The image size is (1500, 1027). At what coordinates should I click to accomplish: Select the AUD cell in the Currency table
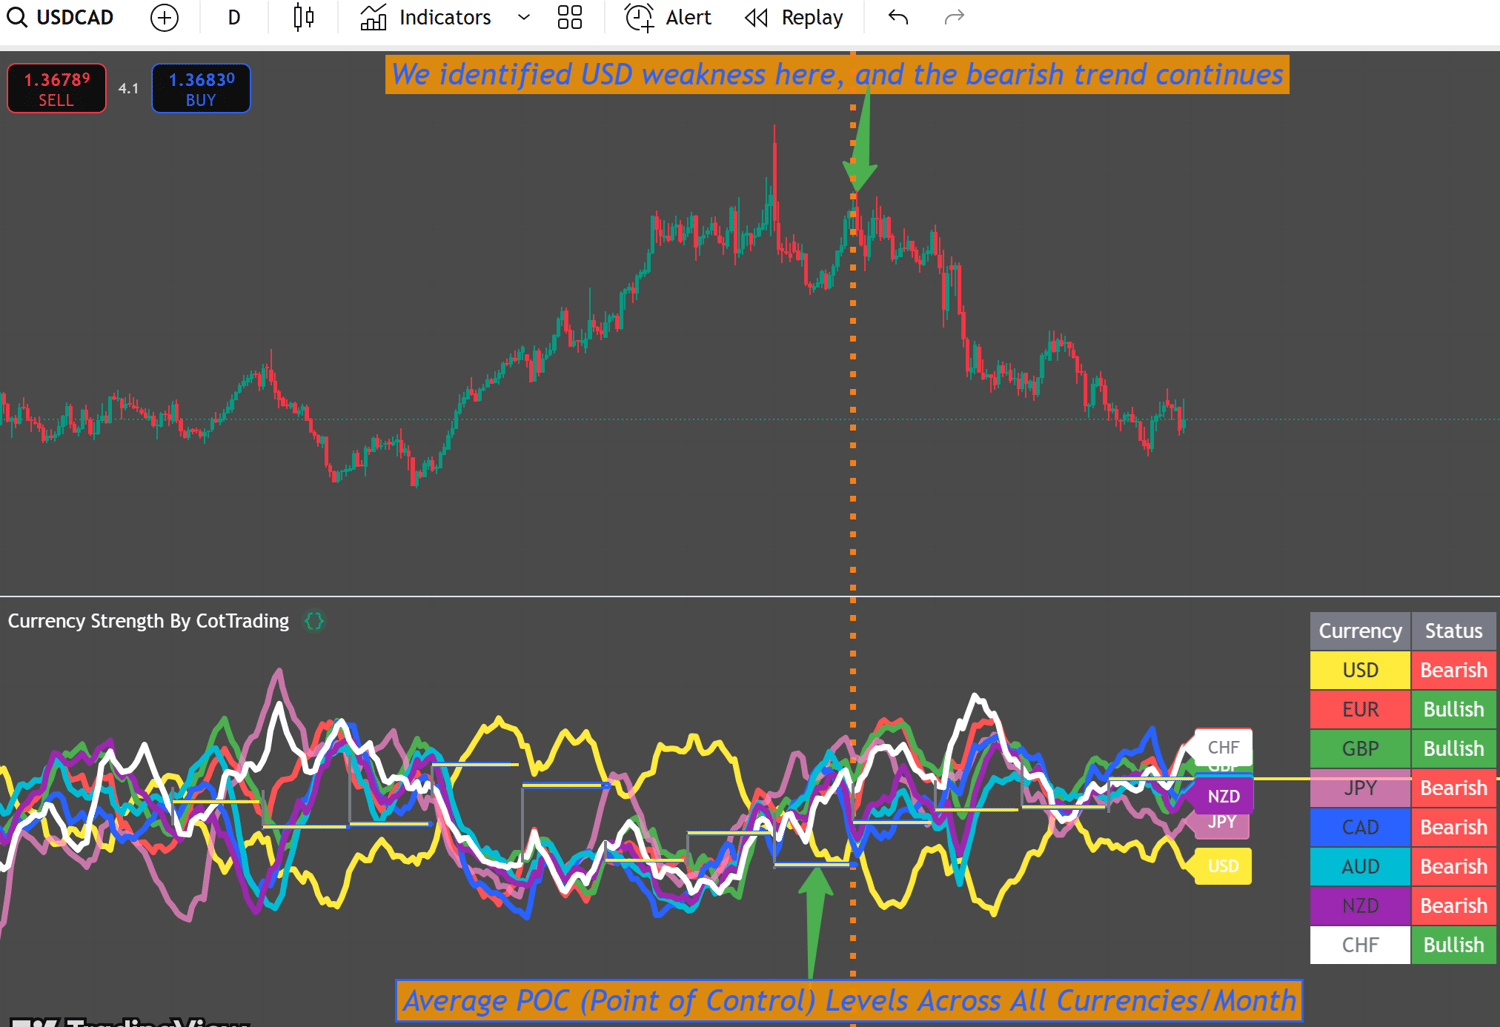pos(1360,867)
